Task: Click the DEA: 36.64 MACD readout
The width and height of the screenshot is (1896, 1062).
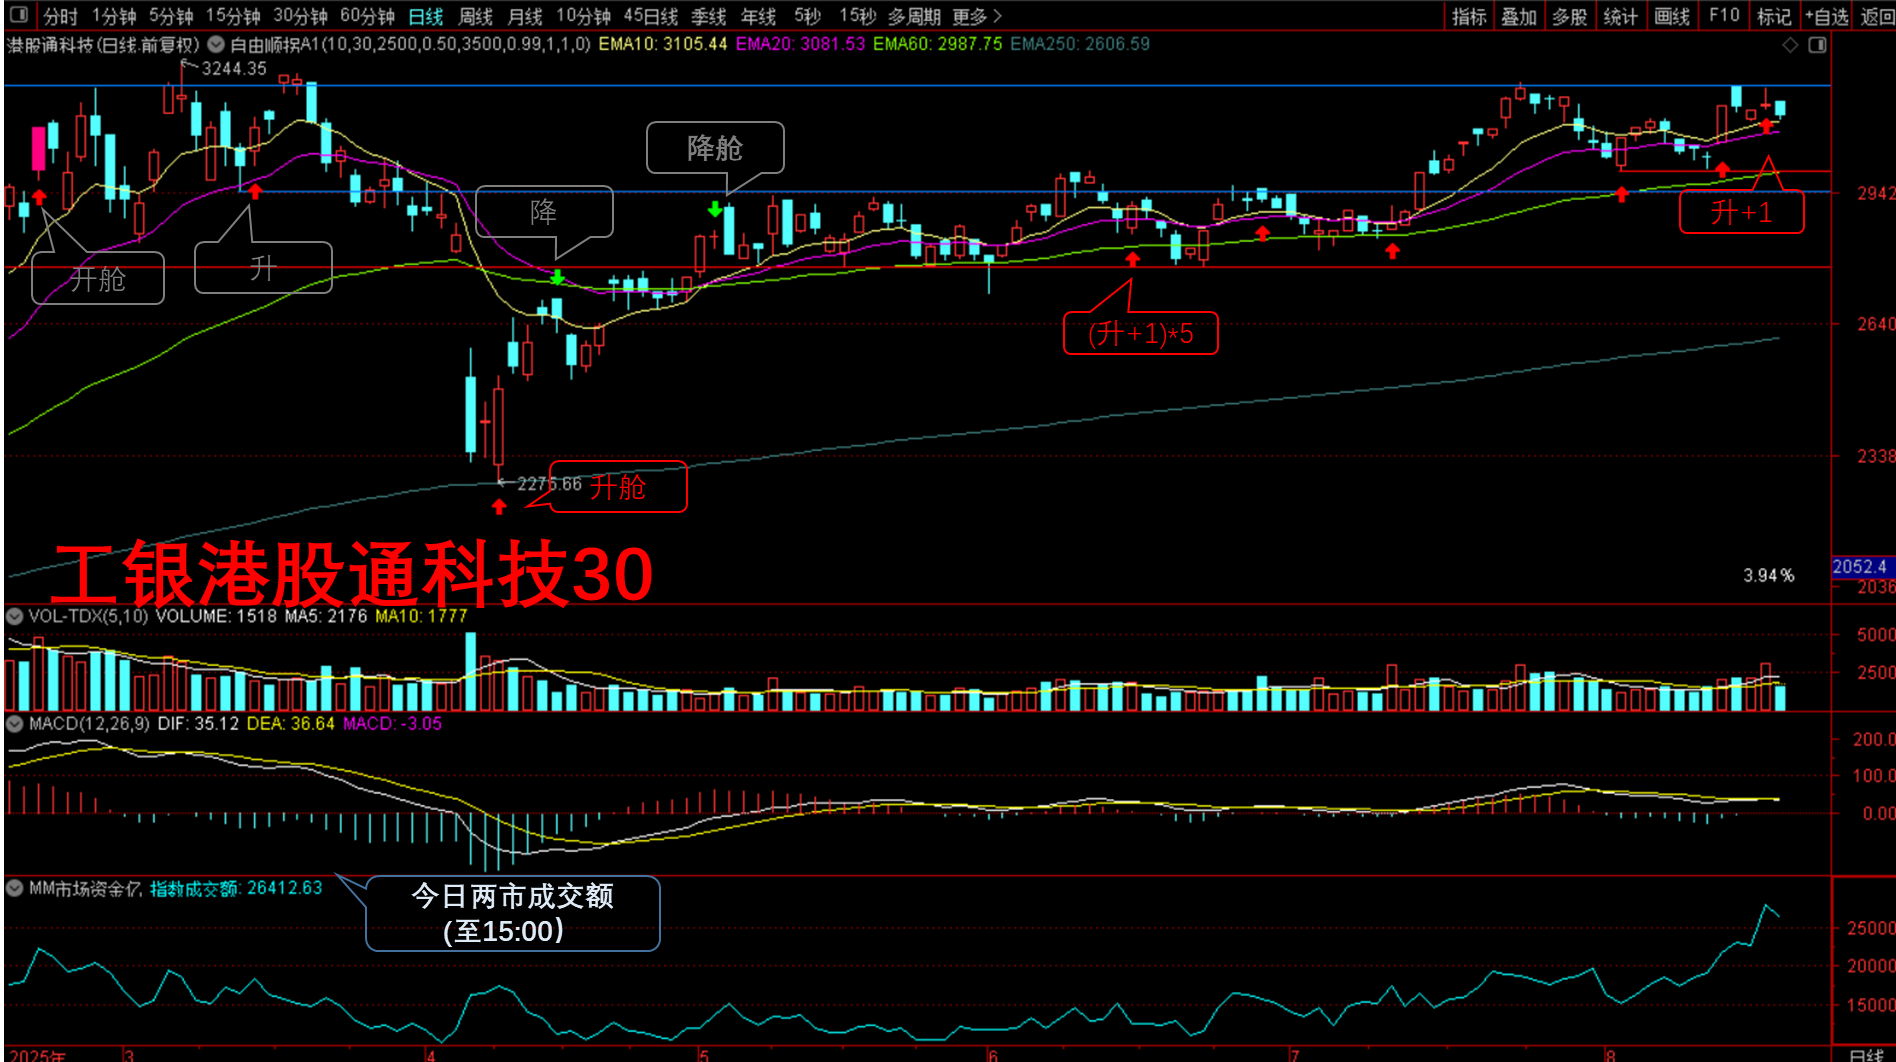Action: coord(290,723)
